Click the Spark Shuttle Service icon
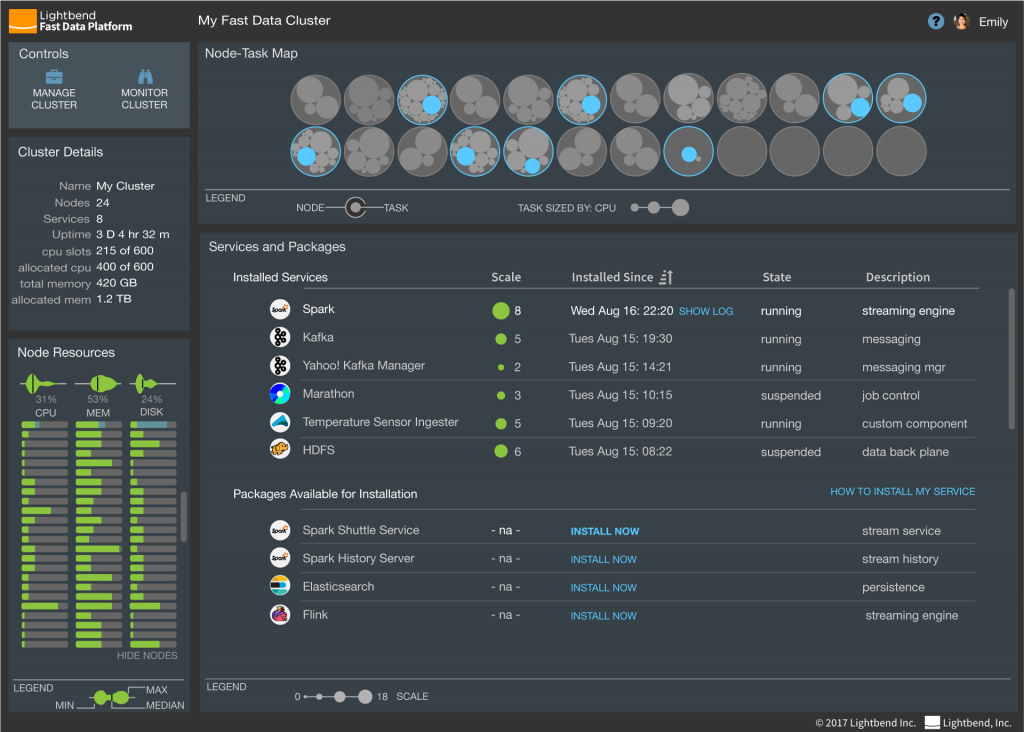This screenshot has width=1024, height=732. 280,530
